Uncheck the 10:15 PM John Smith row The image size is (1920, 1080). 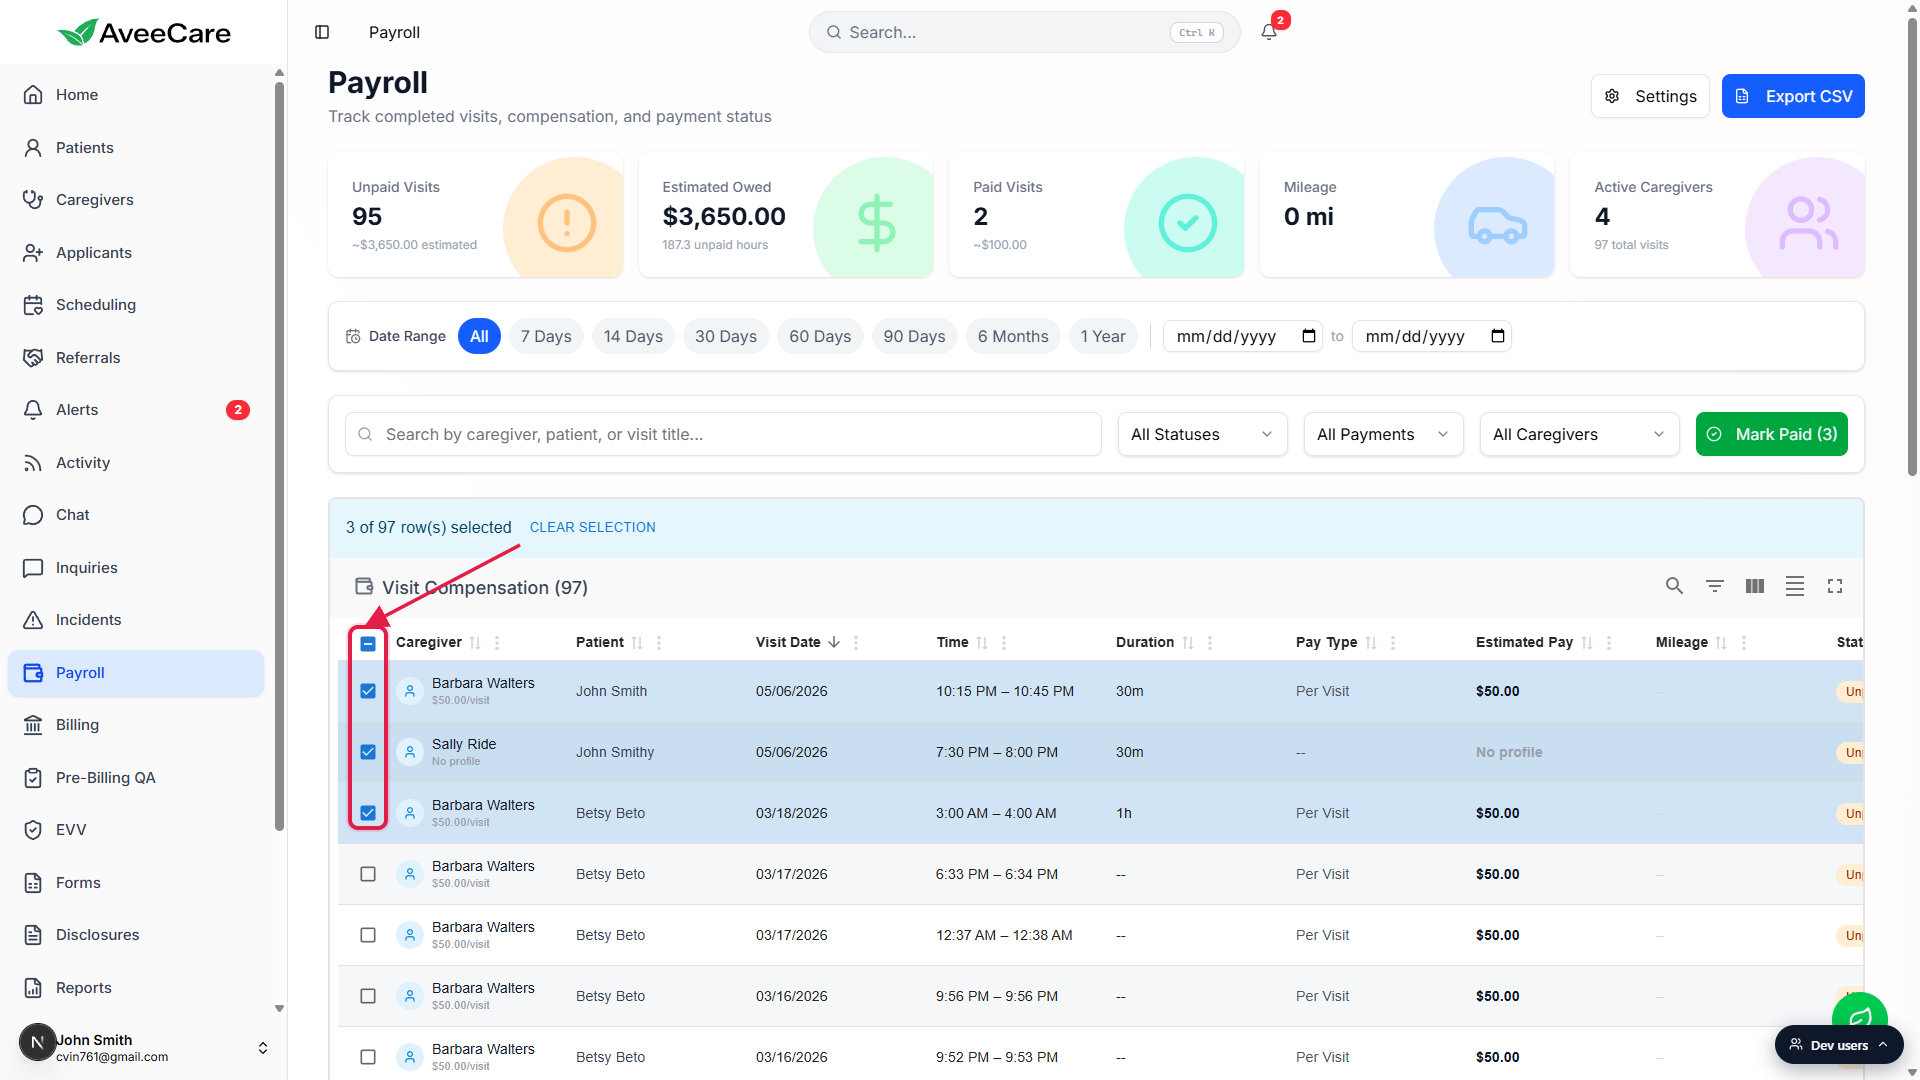pyautogui.click(x=368, y=691)
